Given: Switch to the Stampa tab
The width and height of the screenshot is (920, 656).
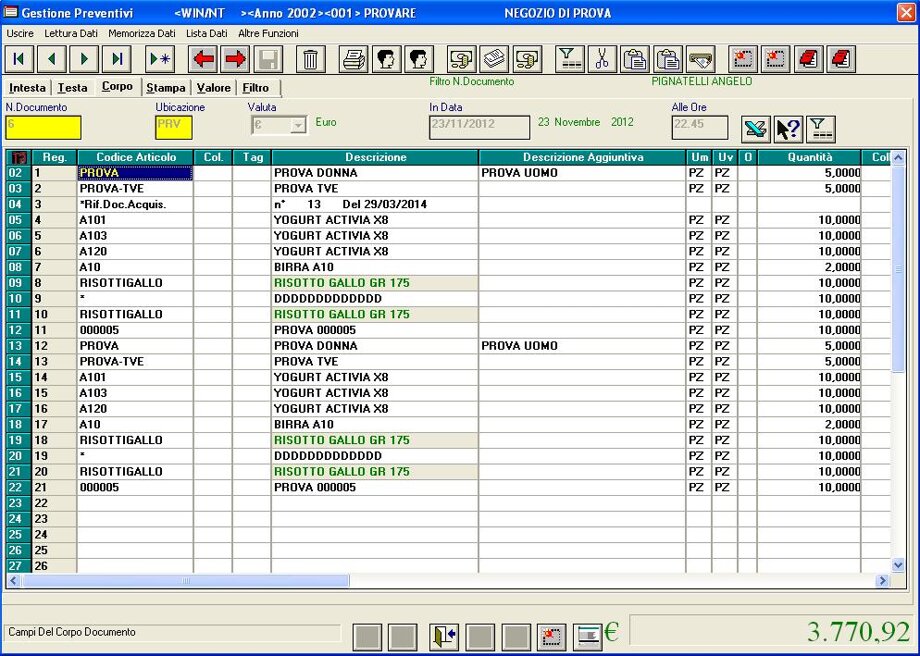Looking at the screenshot, I should [166, 88].
